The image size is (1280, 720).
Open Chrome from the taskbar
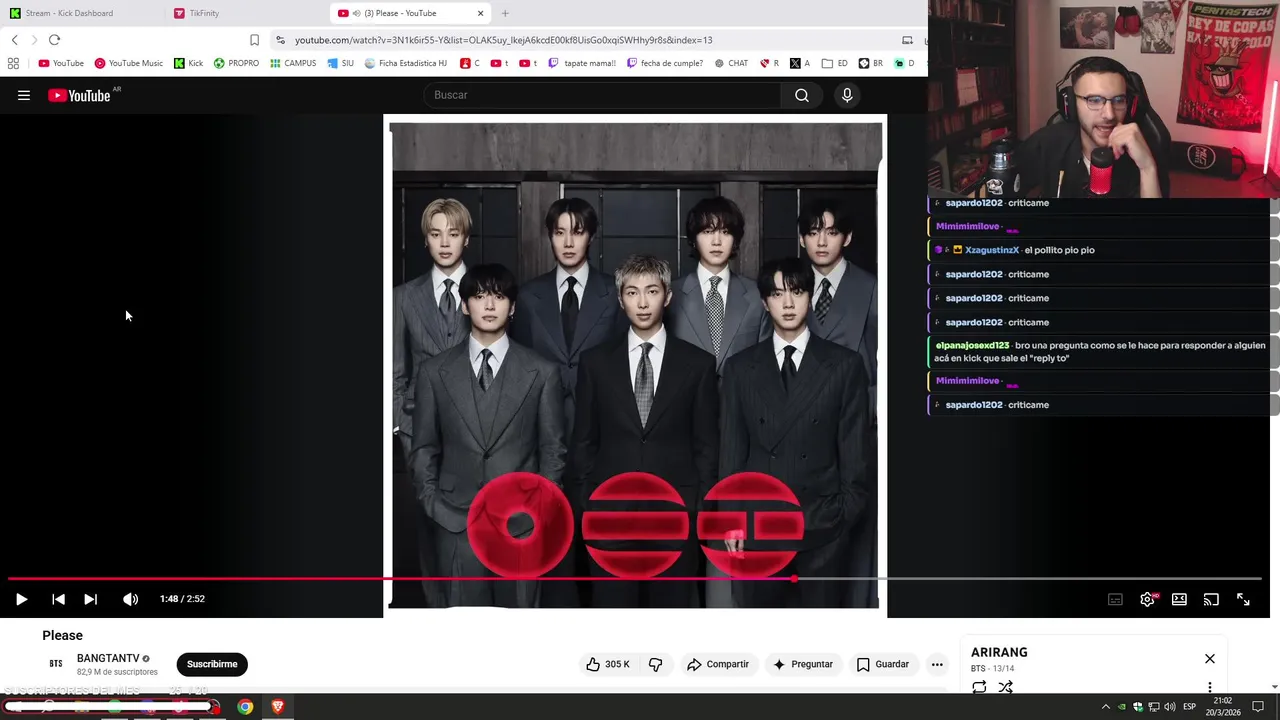click(x=245, y=707)
